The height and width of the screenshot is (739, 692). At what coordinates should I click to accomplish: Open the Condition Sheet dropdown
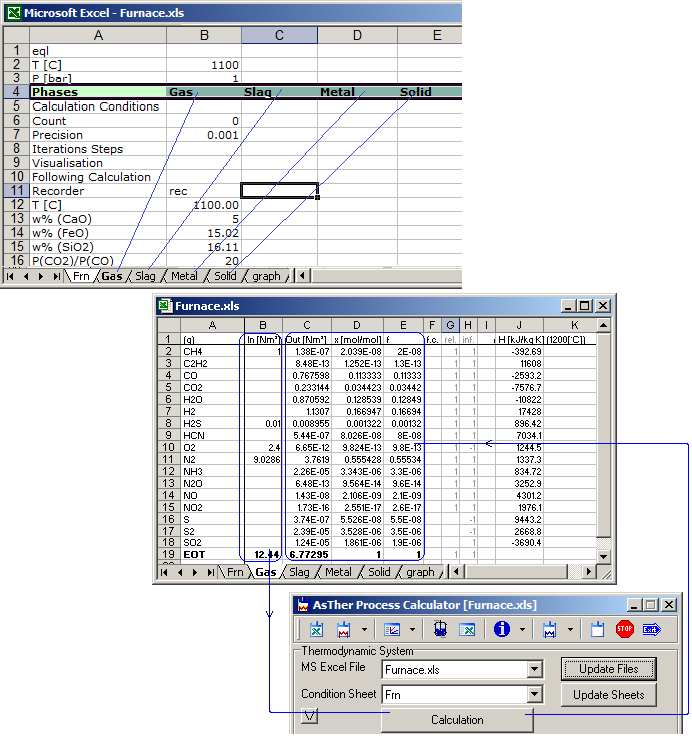tap(535, 695)
